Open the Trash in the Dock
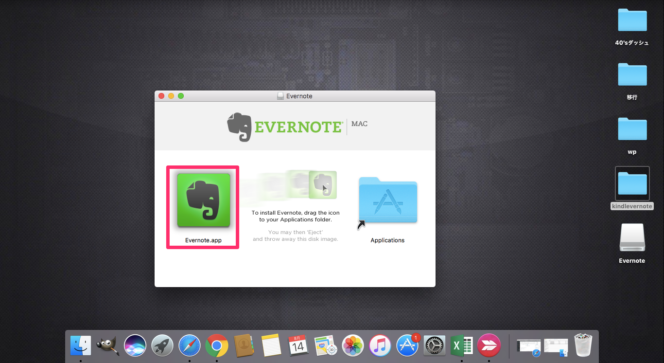This screenshot has width=664, height=363. tap(583, 345)
